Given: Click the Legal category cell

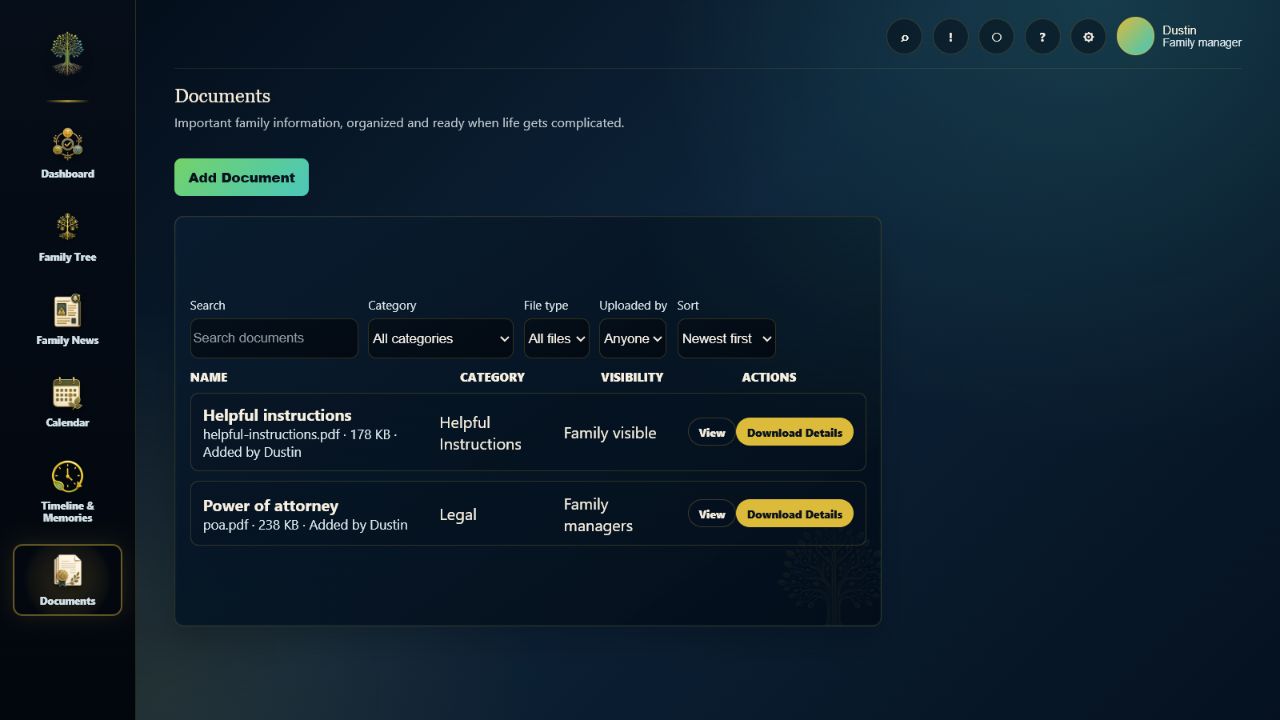Looking at the screenshot, I should [x=457, y=515].
